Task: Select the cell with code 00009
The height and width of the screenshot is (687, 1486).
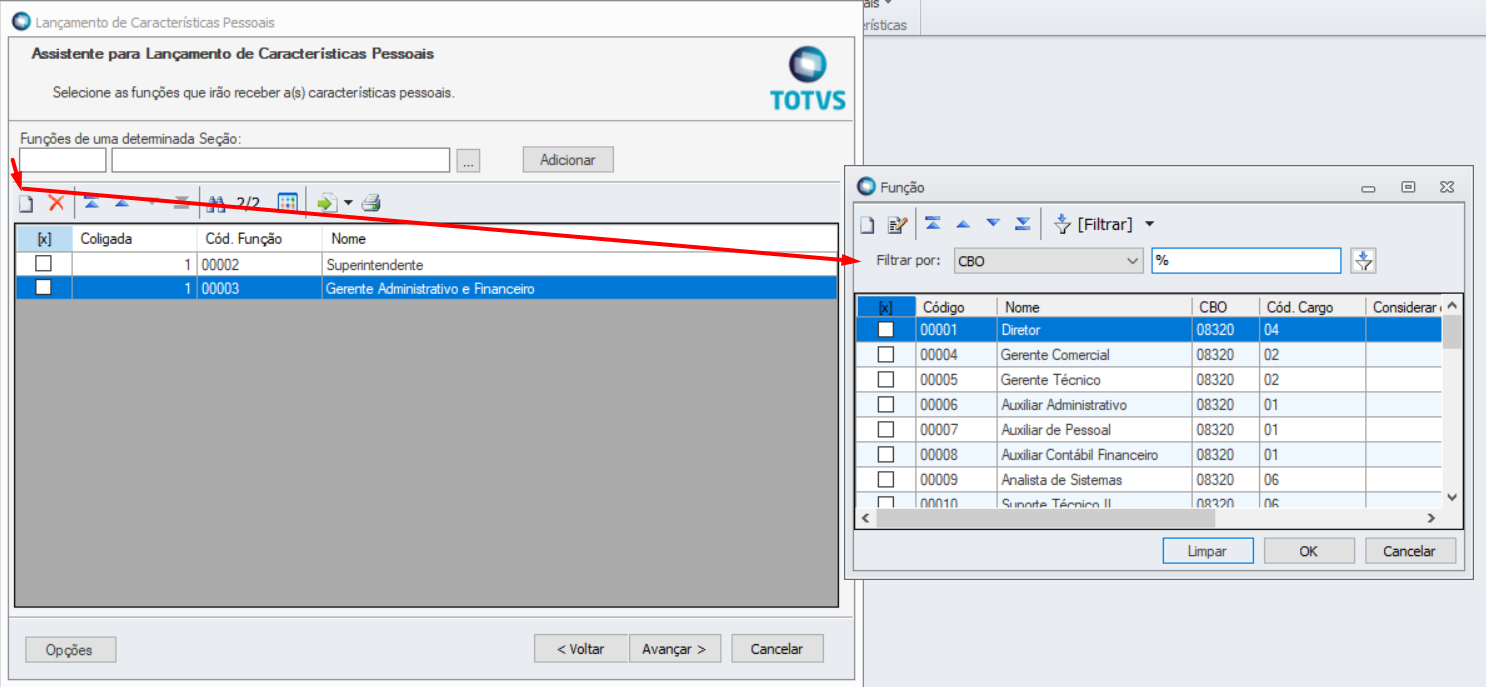Action: [x=956, y=479]
